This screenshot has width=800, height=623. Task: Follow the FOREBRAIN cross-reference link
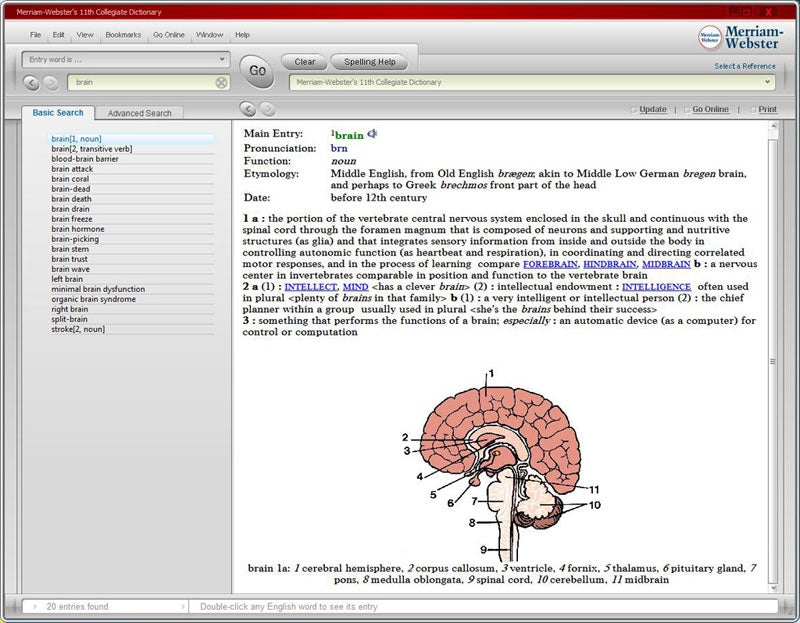[x=550, y=264]
